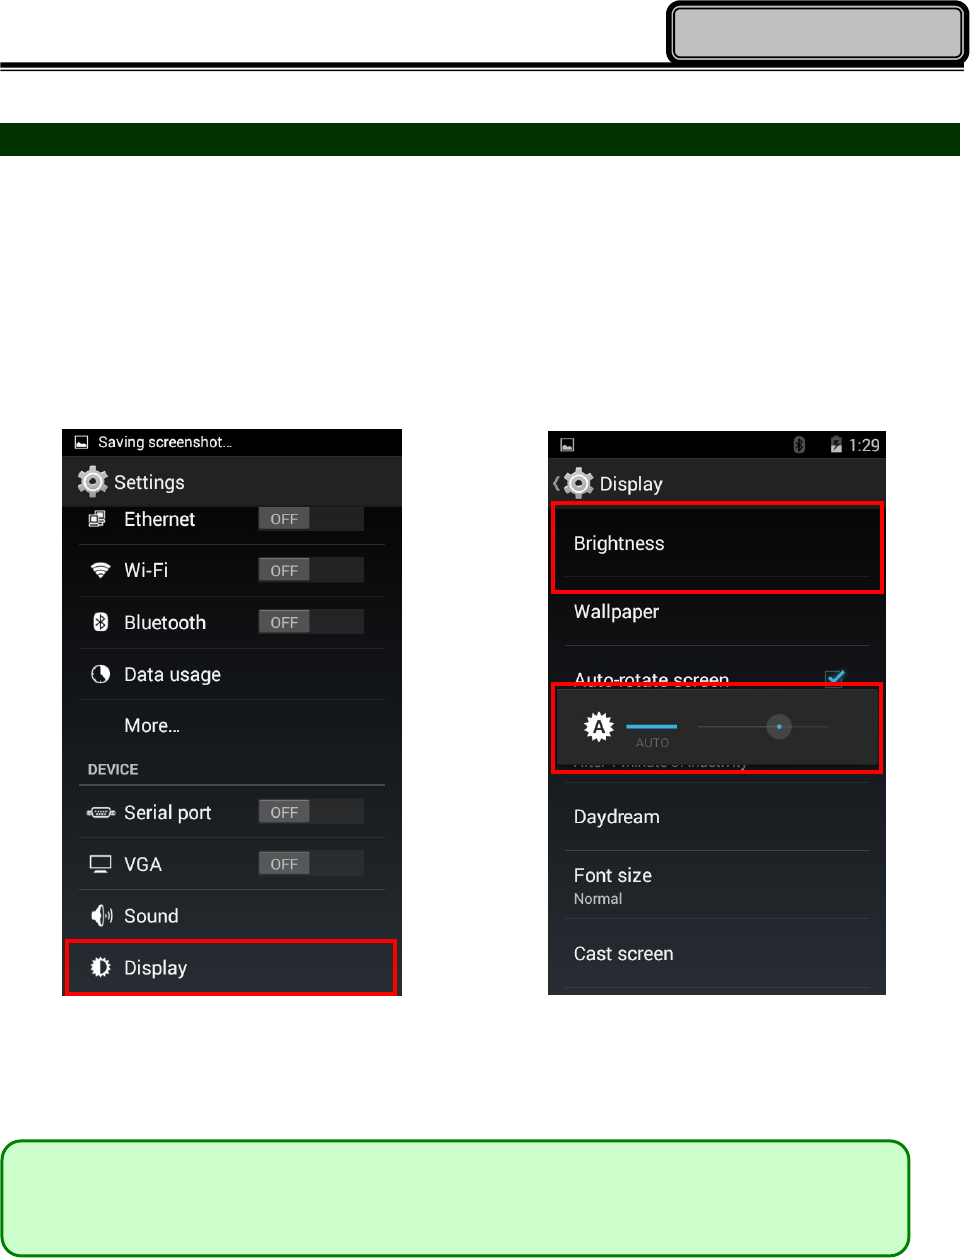
Task: Click the VGA monitor icon
Action: 100,864
